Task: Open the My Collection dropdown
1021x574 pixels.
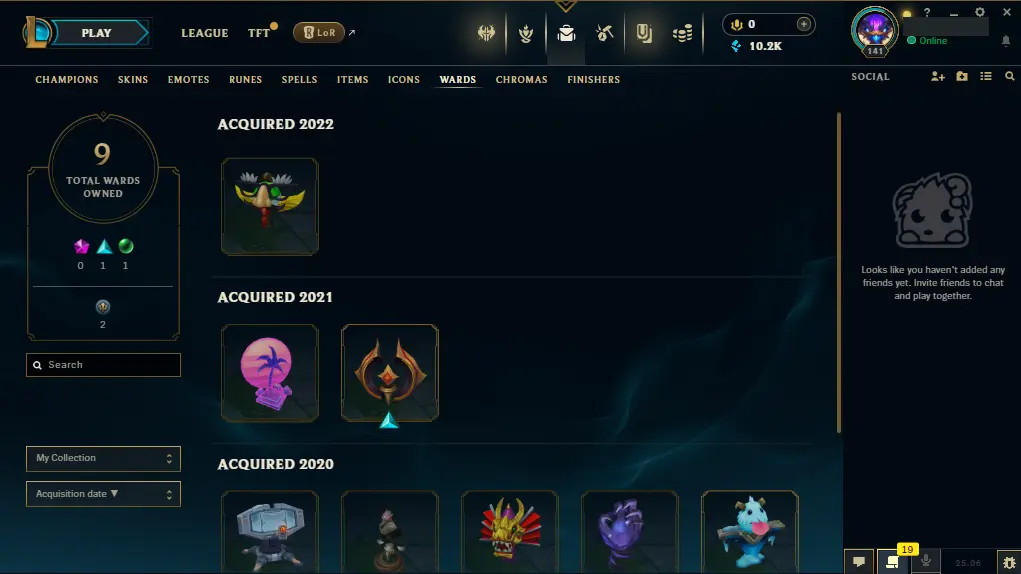Action: [x=104, y=459]
